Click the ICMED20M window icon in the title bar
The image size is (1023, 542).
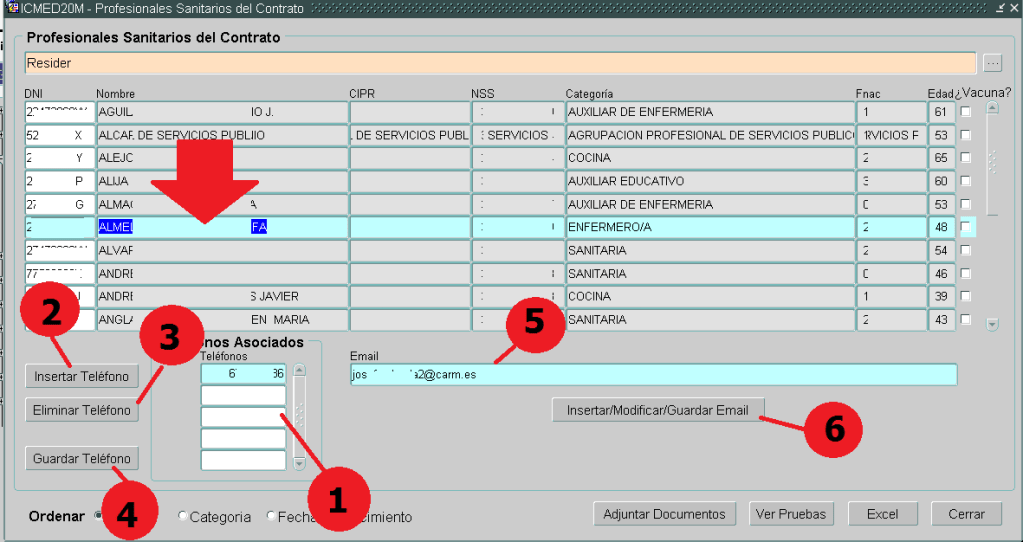(x=12, y=8)
